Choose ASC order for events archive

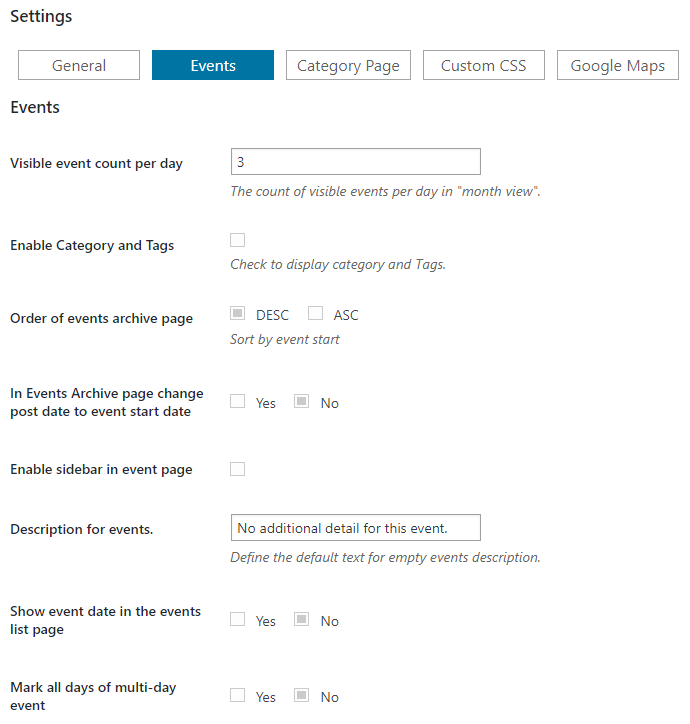pos(315,314)
